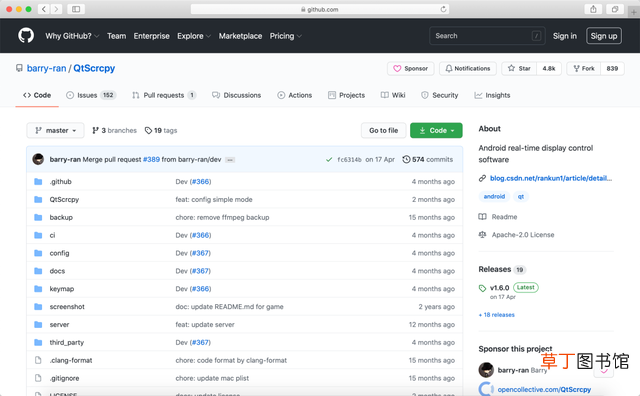
Task: Click the backup folder icon
Action: coord(38,217)
